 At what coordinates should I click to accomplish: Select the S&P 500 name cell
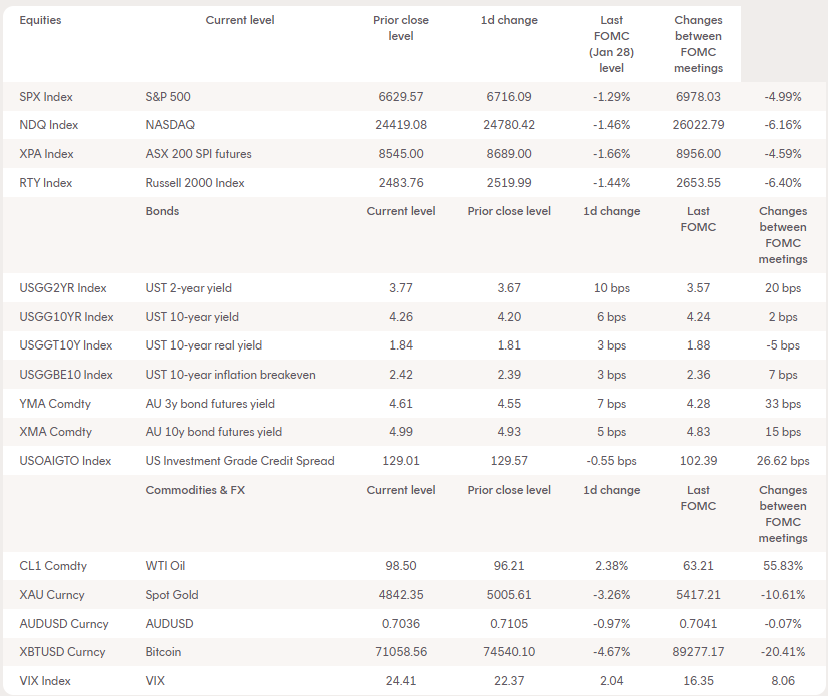coord(168,97)
